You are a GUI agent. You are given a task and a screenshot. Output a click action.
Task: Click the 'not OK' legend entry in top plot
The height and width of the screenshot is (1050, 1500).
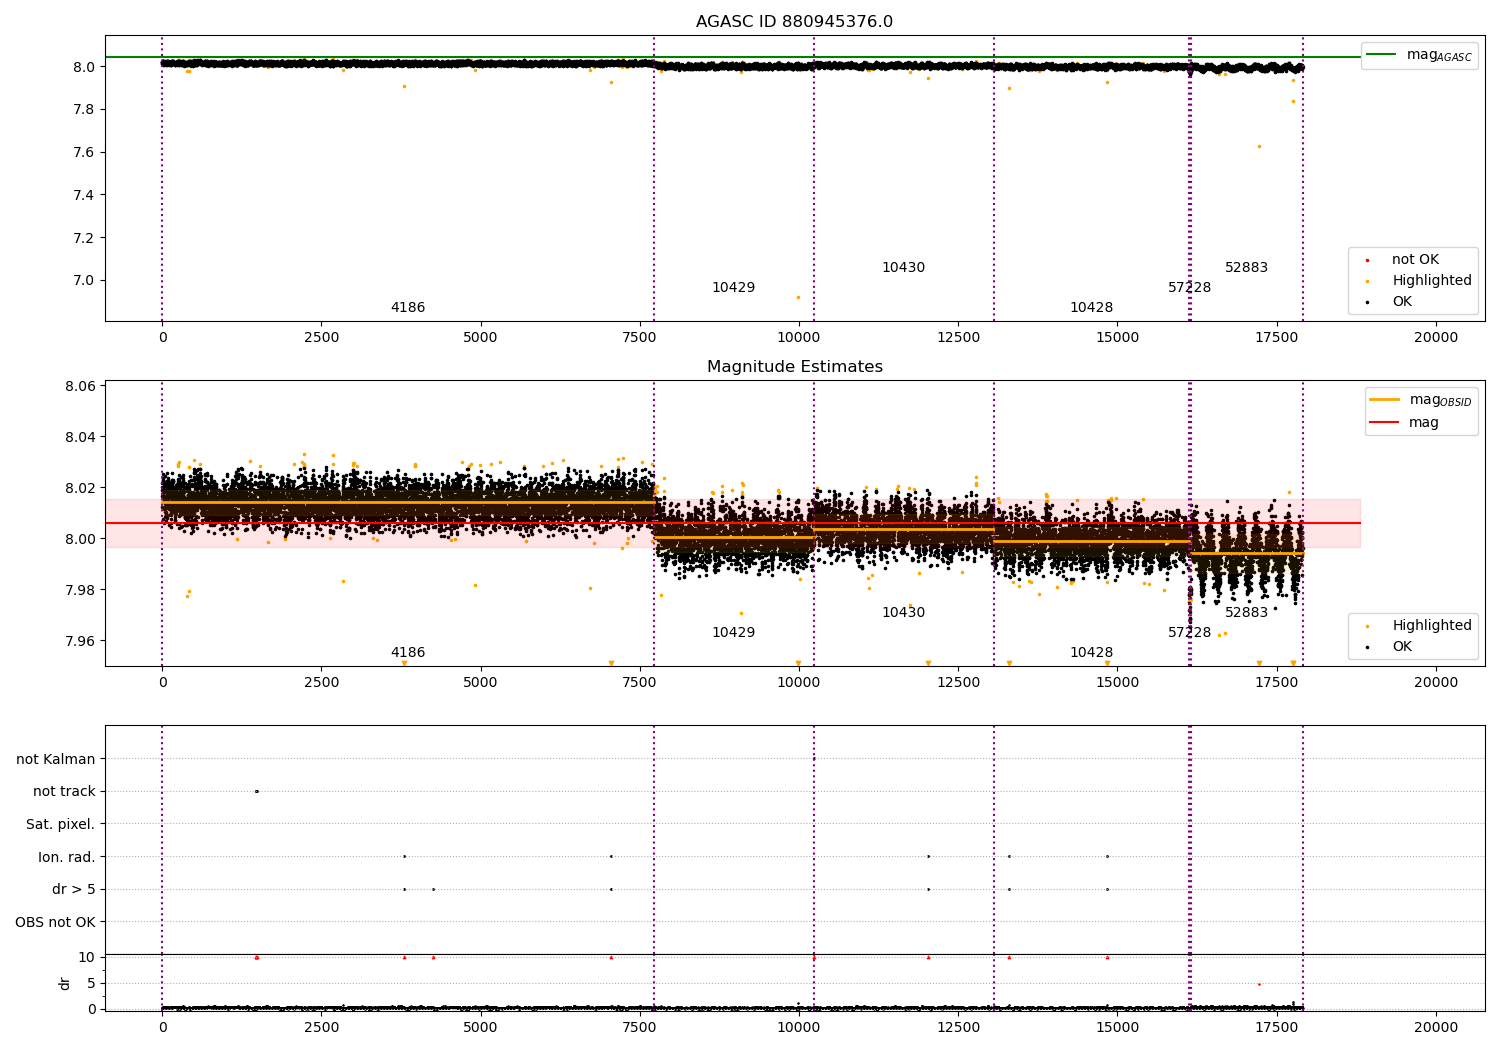[1402, 260]
